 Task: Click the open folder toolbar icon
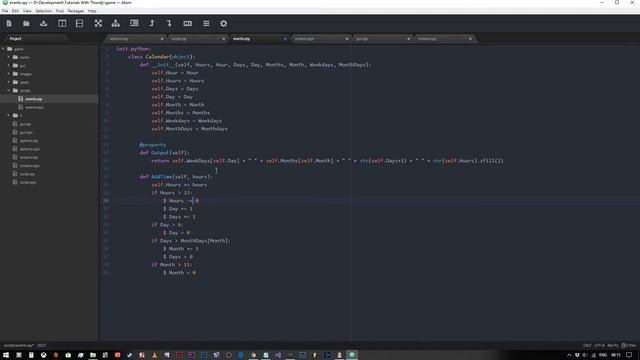(x=26, y=24)
